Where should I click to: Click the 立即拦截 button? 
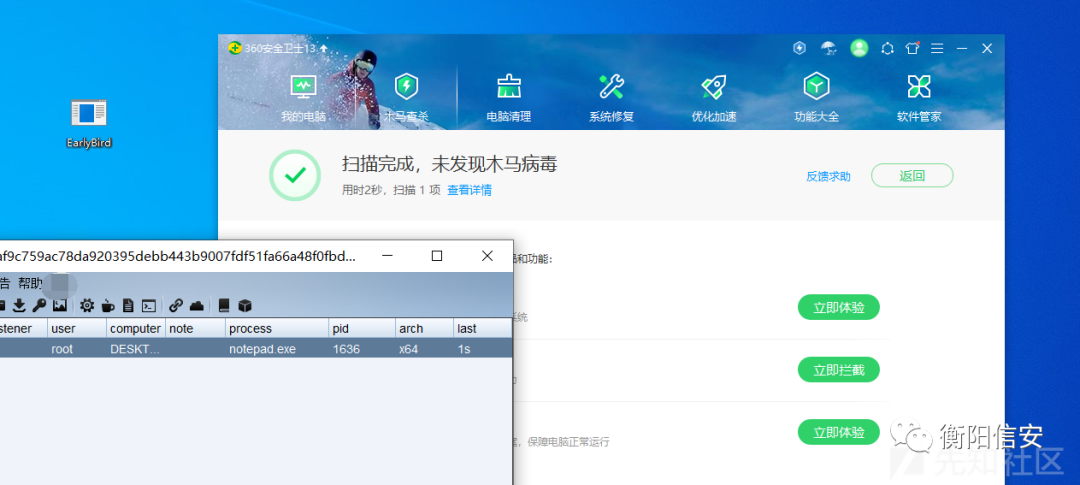coord(838,370)
